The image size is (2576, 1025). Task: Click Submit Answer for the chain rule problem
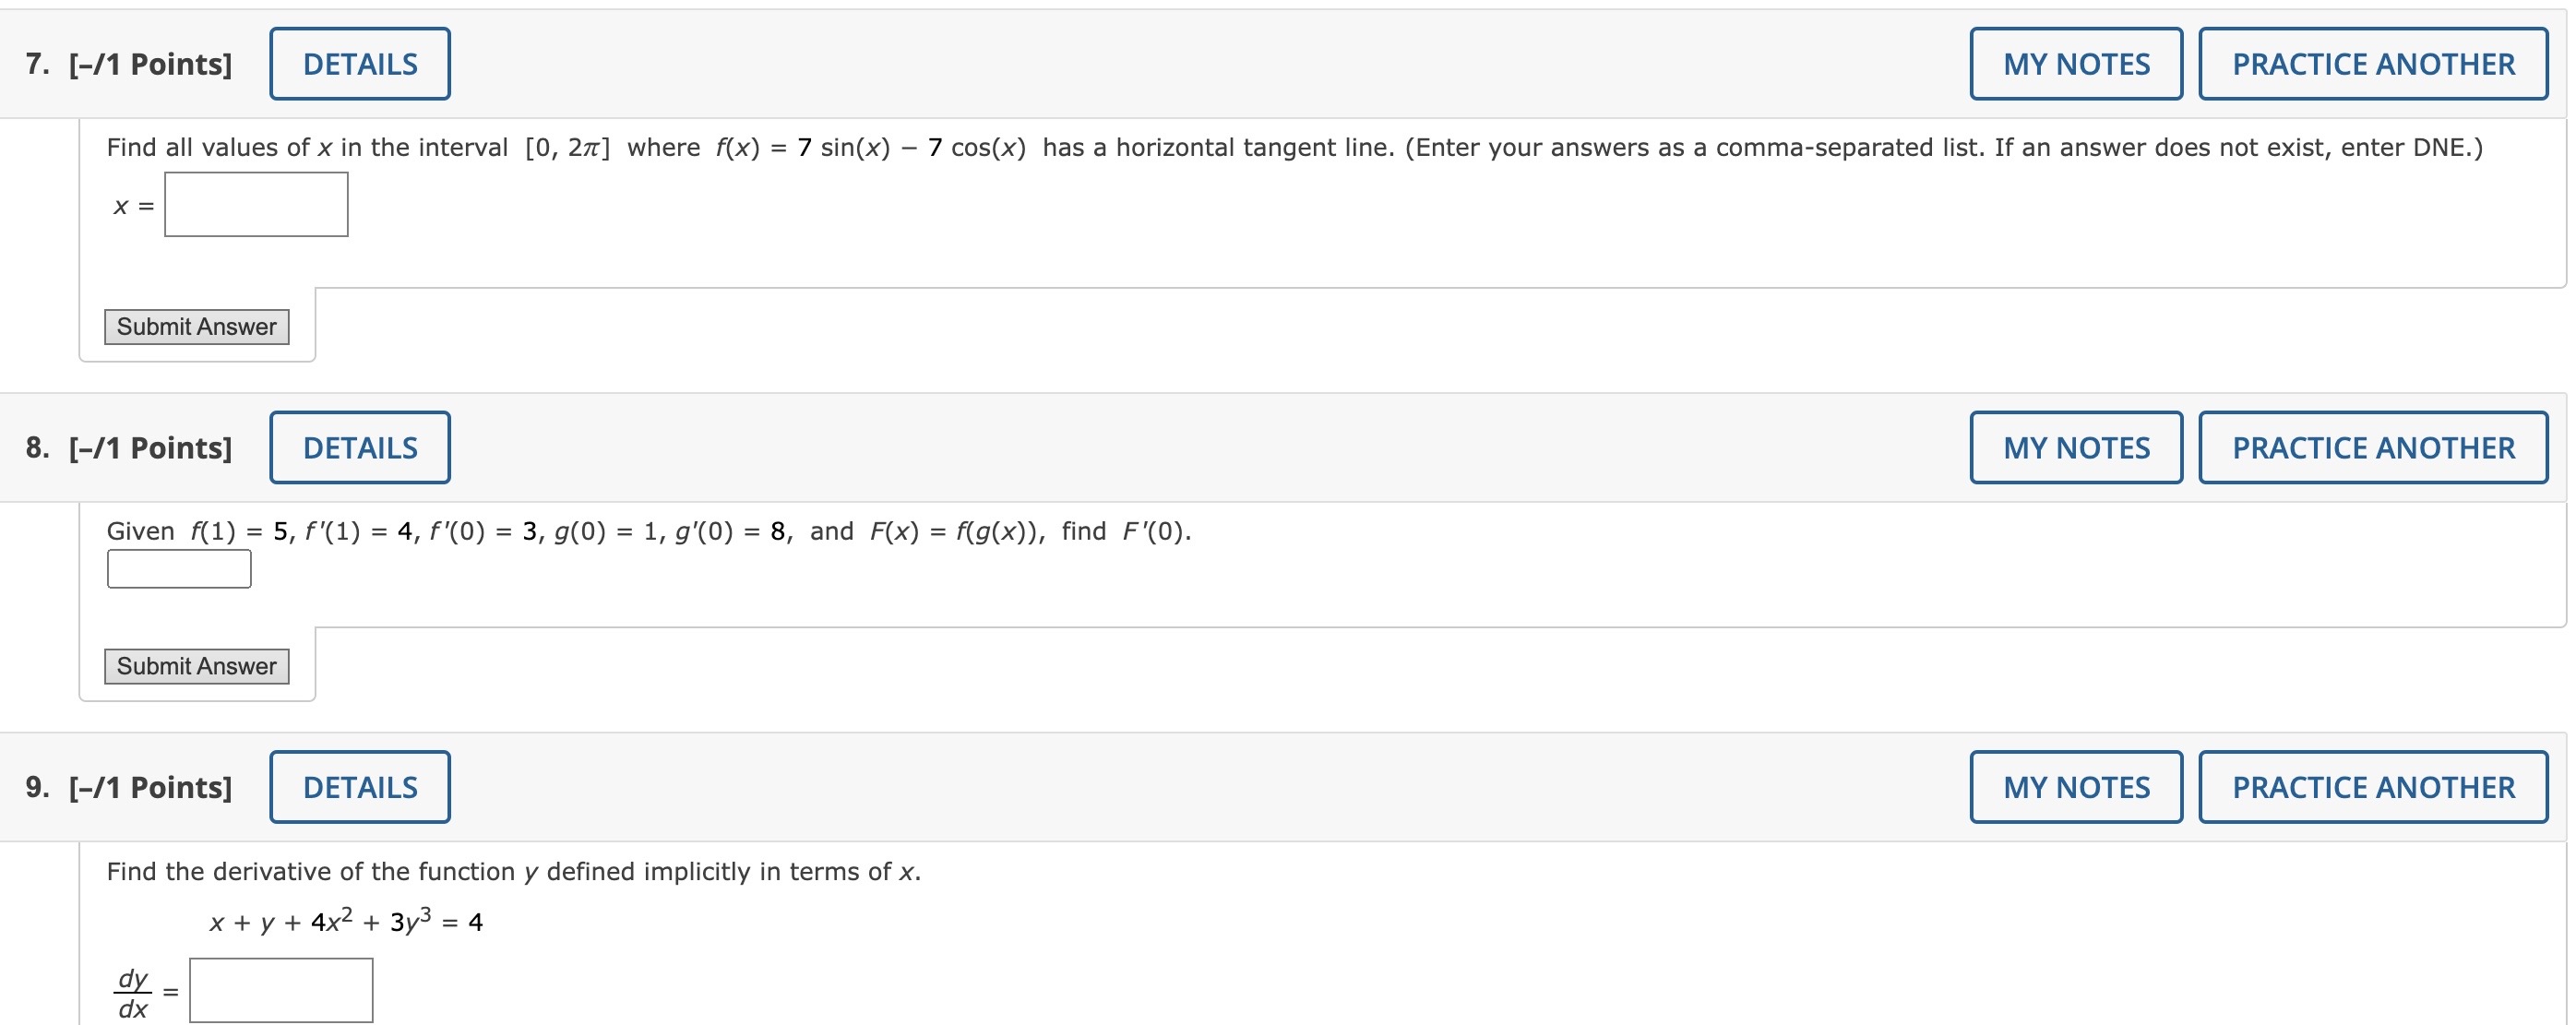196,665
